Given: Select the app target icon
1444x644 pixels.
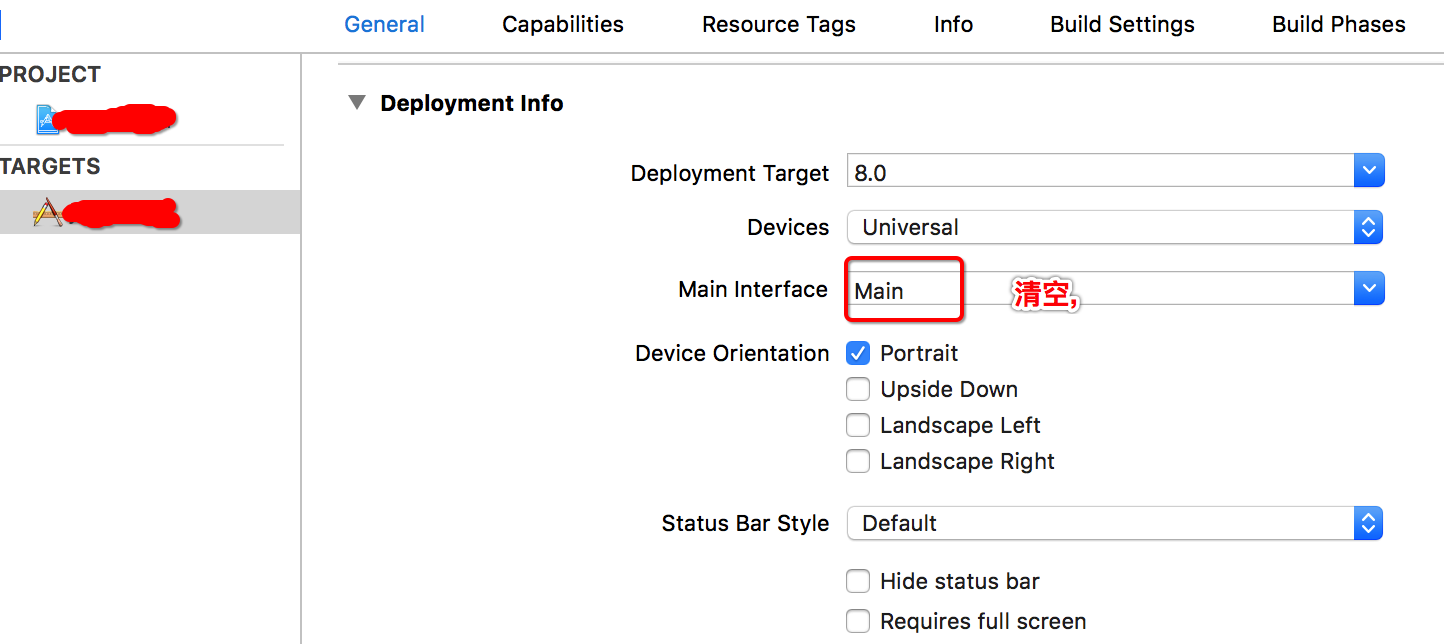Looking at the screenshot, I should point(47,212).
